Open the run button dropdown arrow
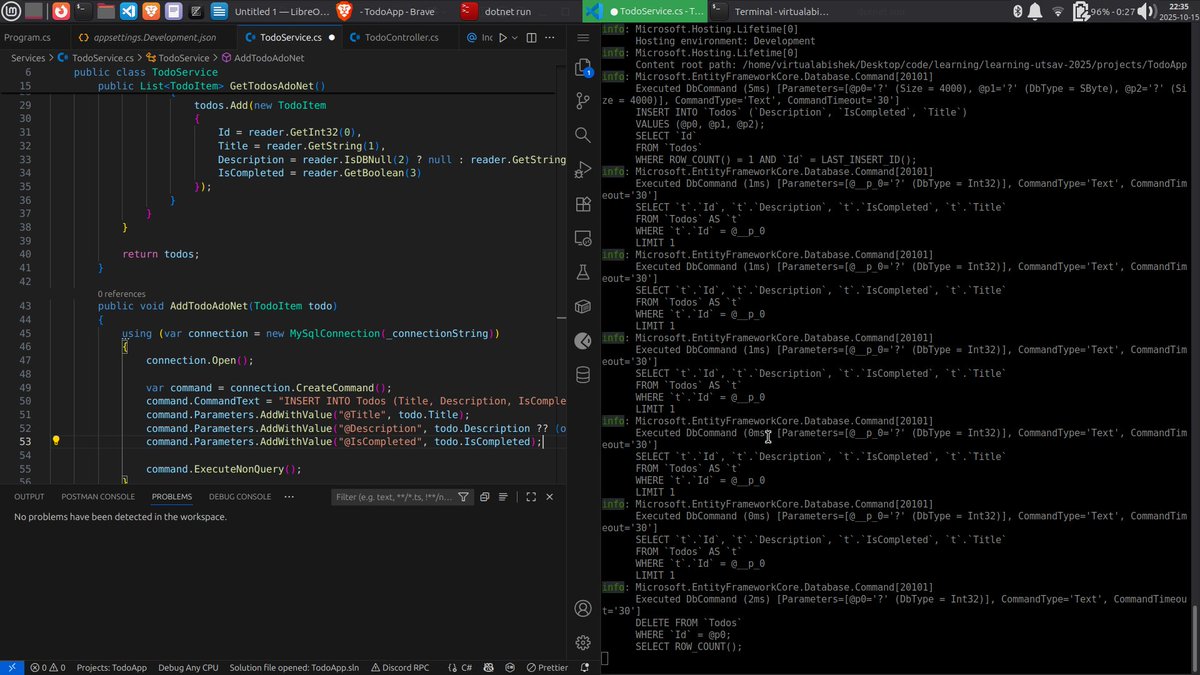1200x675 pixels. [517, 37]
